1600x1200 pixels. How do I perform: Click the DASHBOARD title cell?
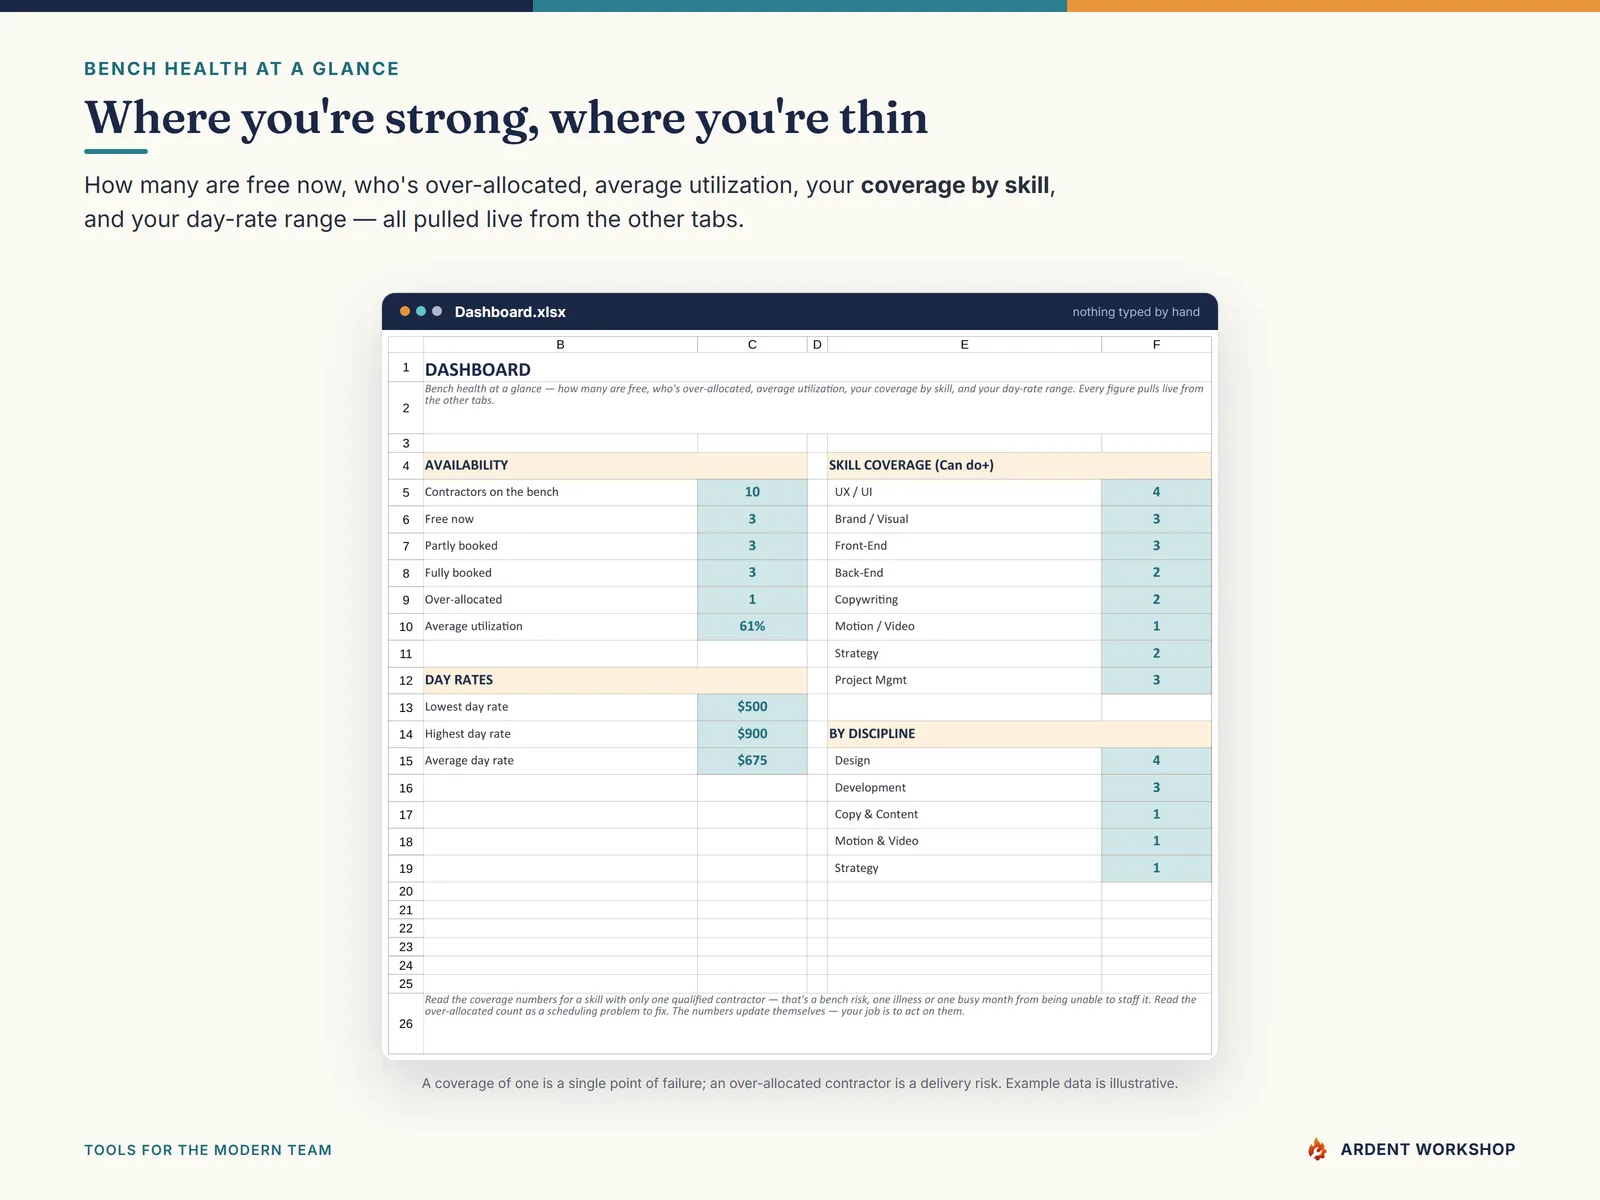tap(817, 369)
